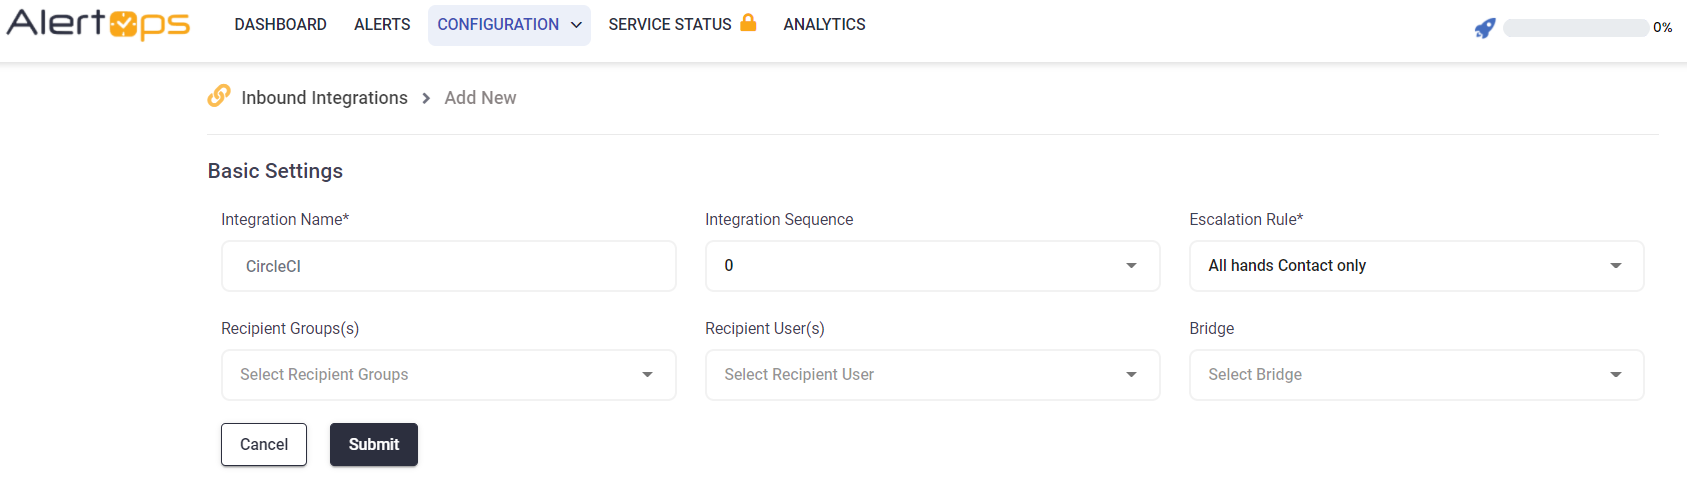Click the 0% progress label
This screenshot has width=1687, height=492.
[x=1663, y=28]
